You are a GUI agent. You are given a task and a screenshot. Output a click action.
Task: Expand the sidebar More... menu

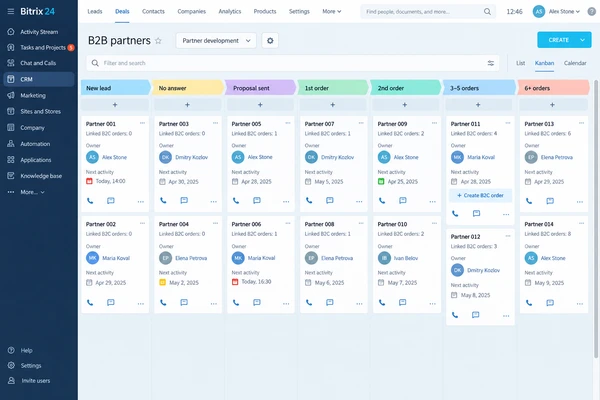tap(32, 192)
